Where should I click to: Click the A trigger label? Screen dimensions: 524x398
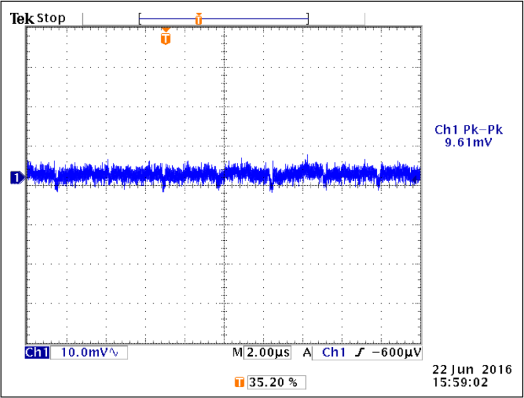(x=307, y=352)
